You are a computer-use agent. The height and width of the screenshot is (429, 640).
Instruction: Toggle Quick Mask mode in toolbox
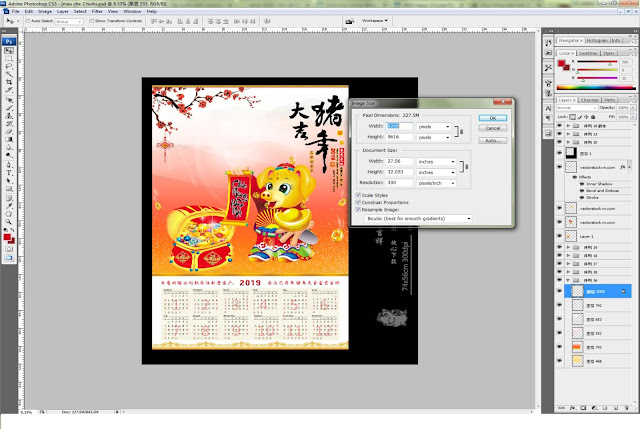coord(9,249)
